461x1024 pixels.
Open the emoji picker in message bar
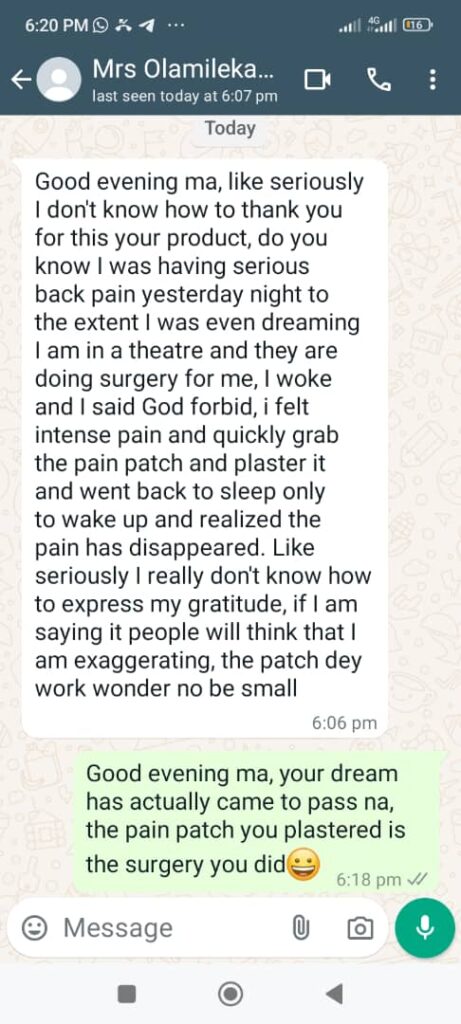pyautogui.click(x=34, y=928)
